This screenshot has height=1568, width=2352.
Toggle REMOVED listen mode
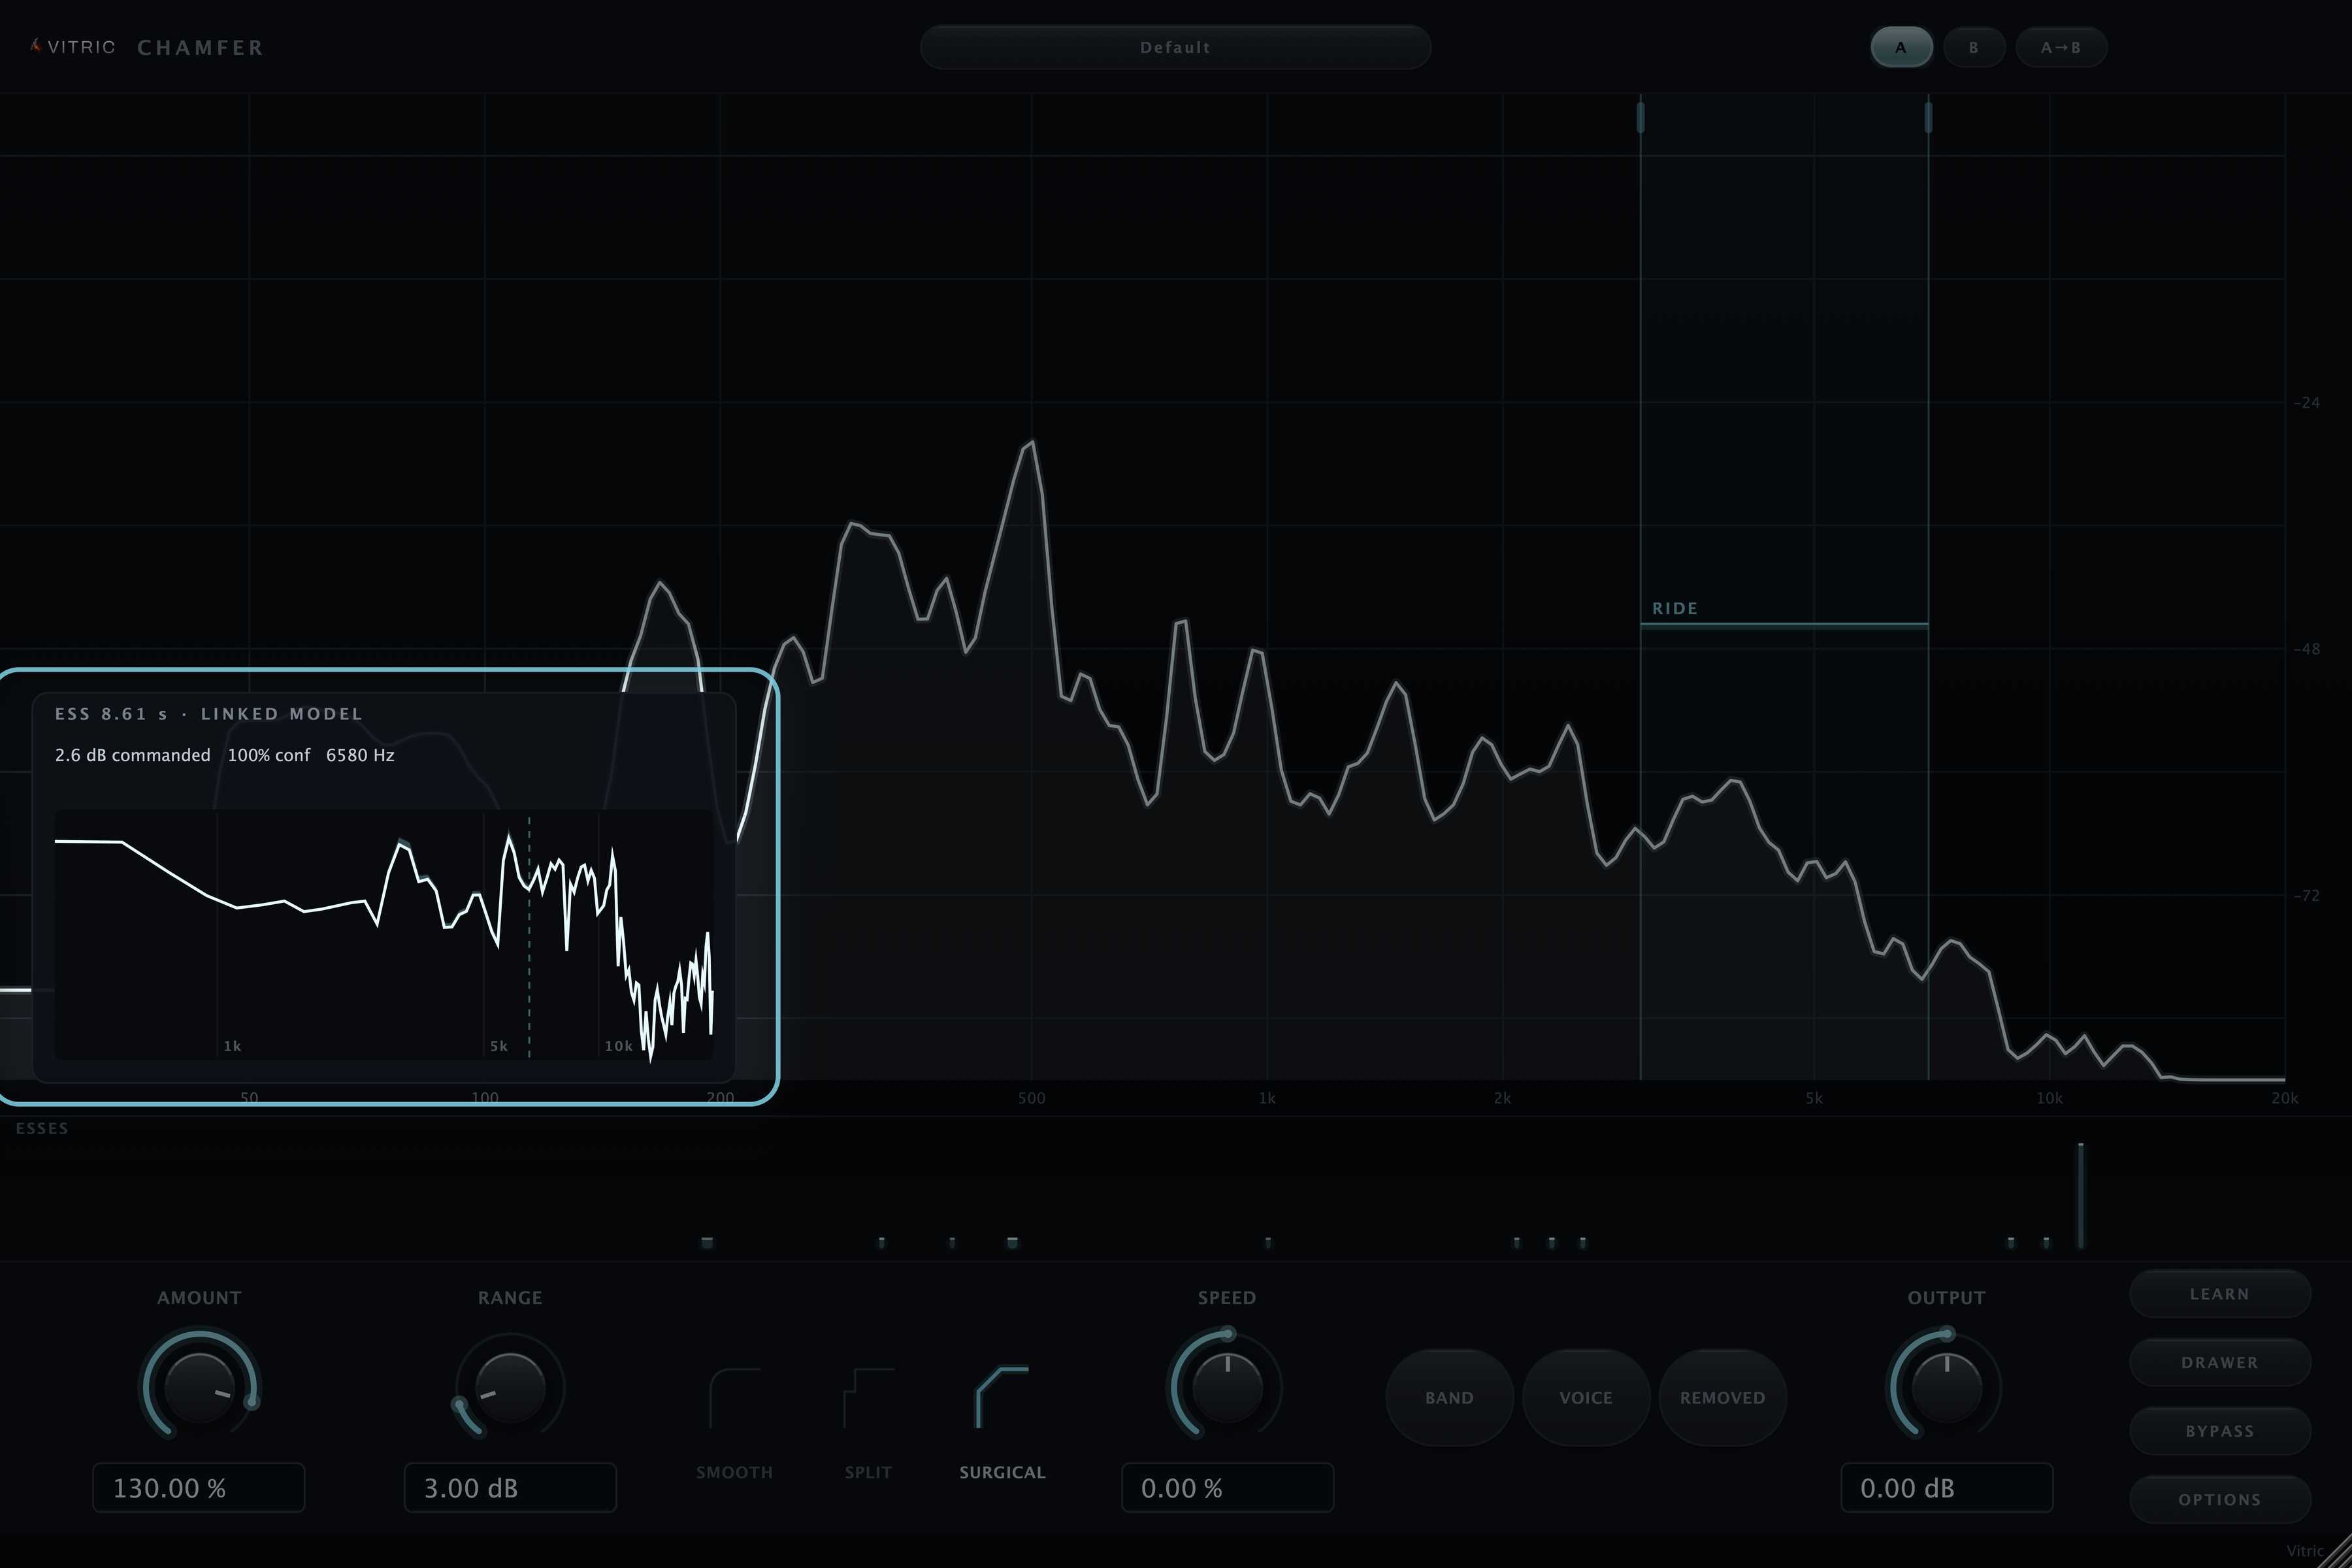1722,1397
